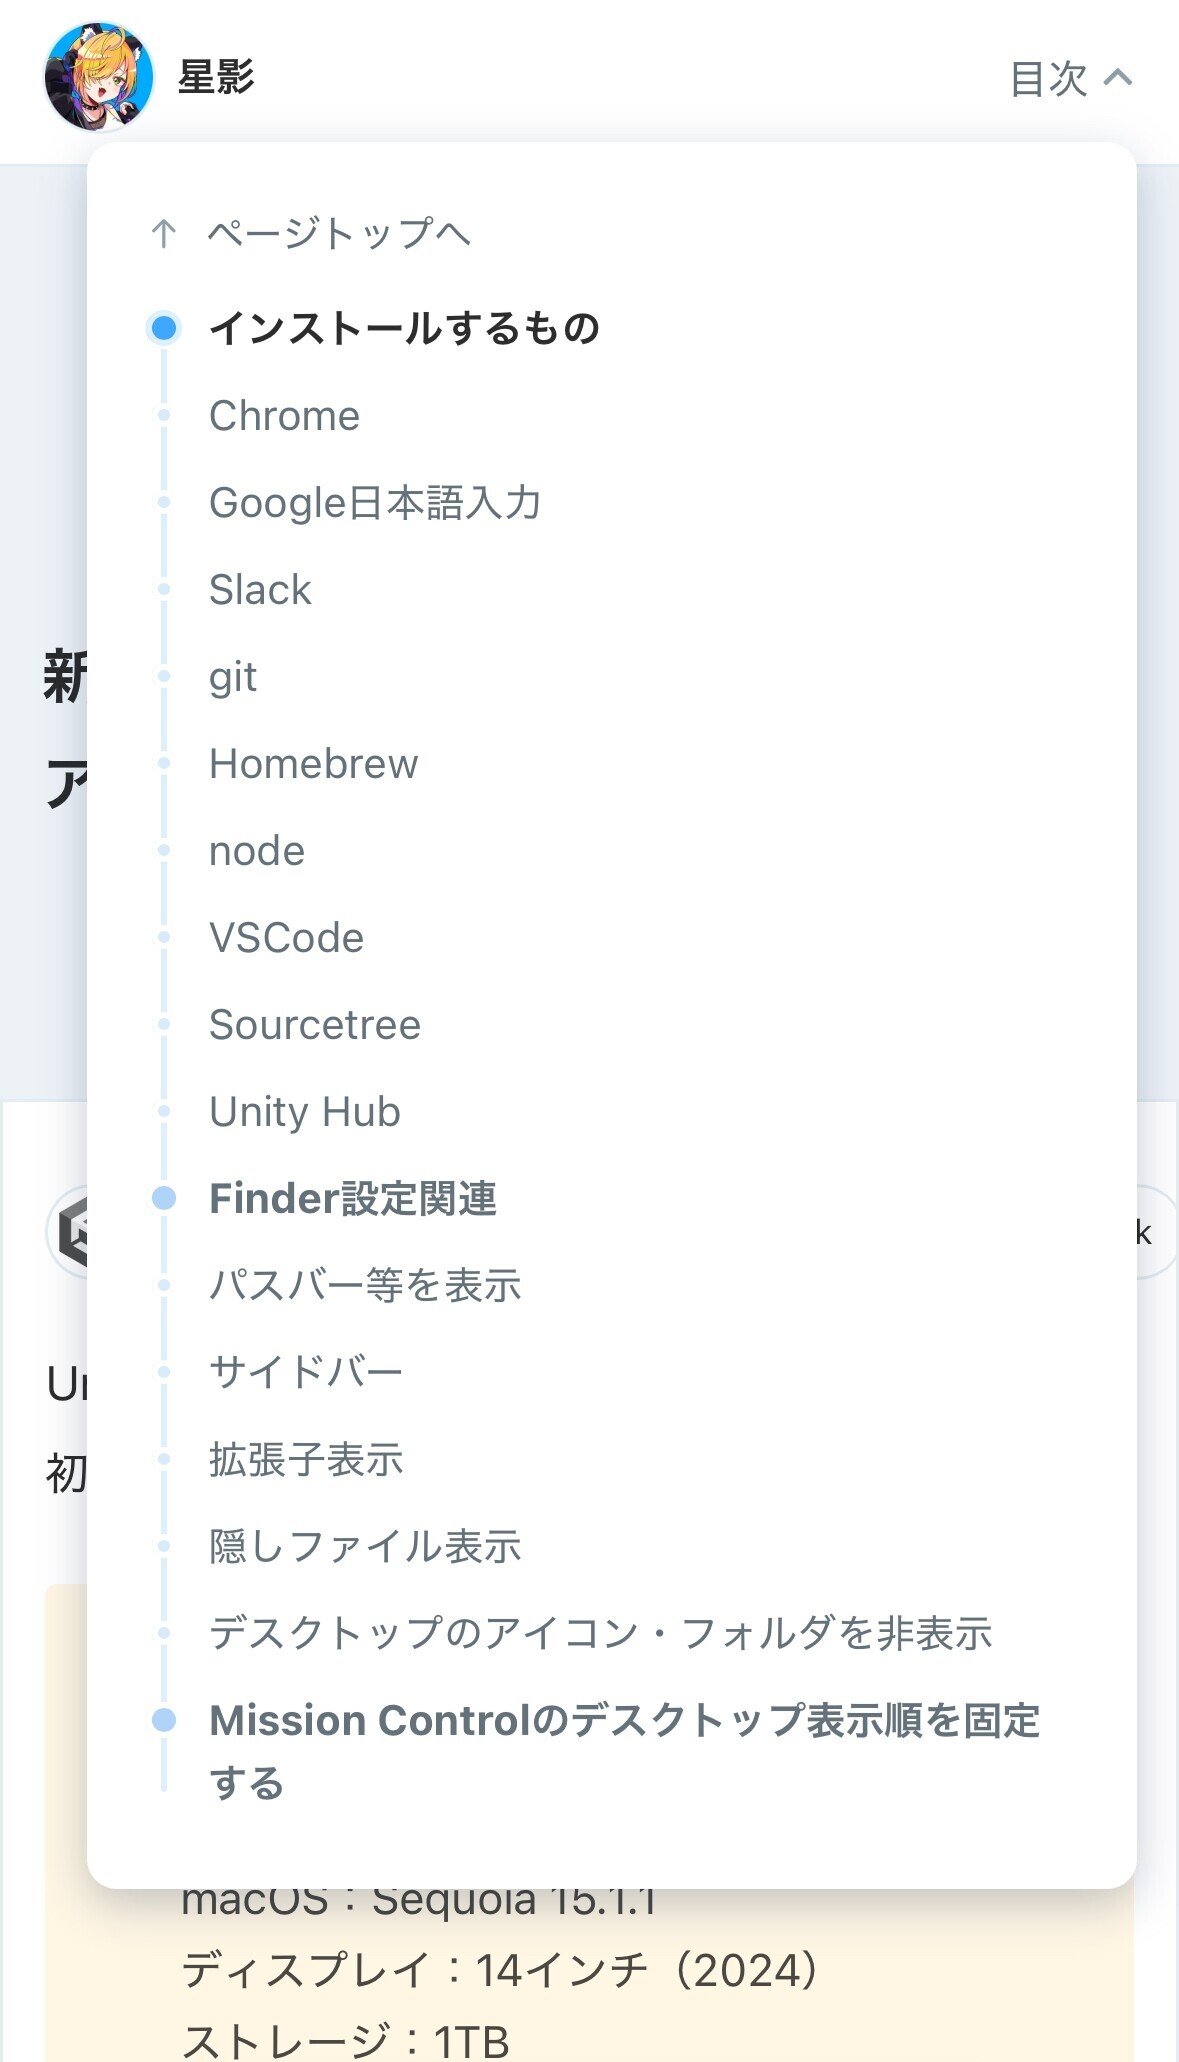Navigate to the VSCode section
Image resolution: width=1179 pixels, height=2062 pixels.
point(286,937)
